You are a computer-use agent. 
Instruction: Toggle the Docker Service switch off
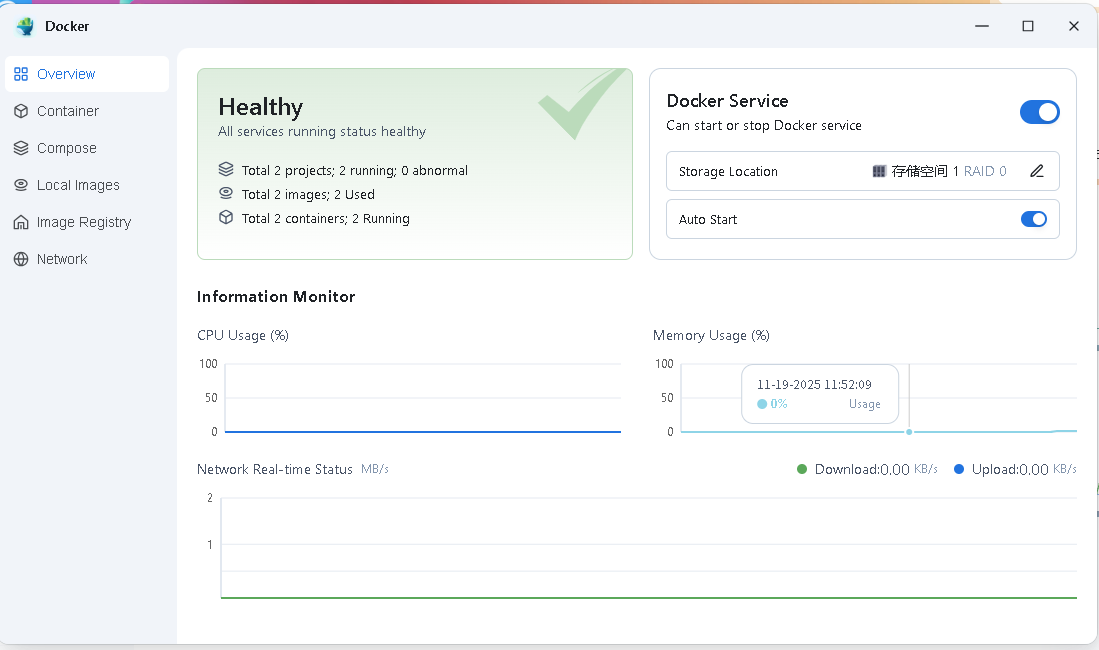1039,112
